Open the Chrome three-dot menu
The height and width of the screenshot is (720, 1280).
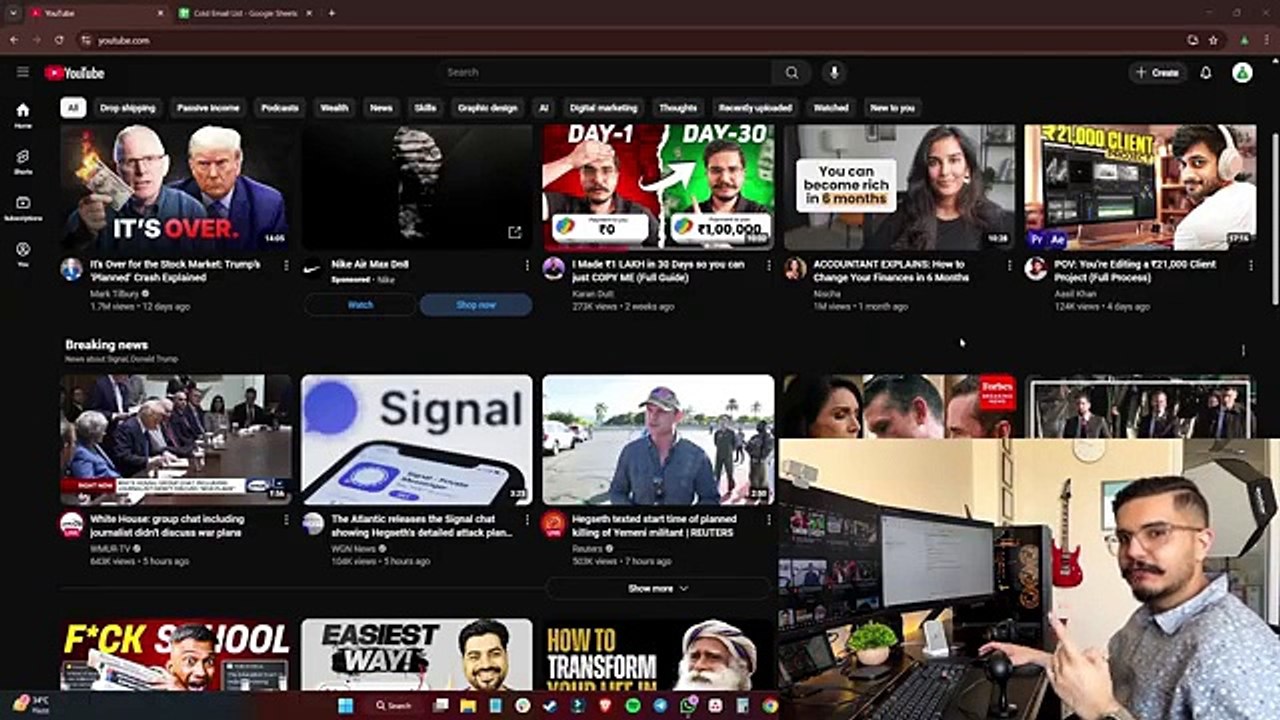[1266, 40]
